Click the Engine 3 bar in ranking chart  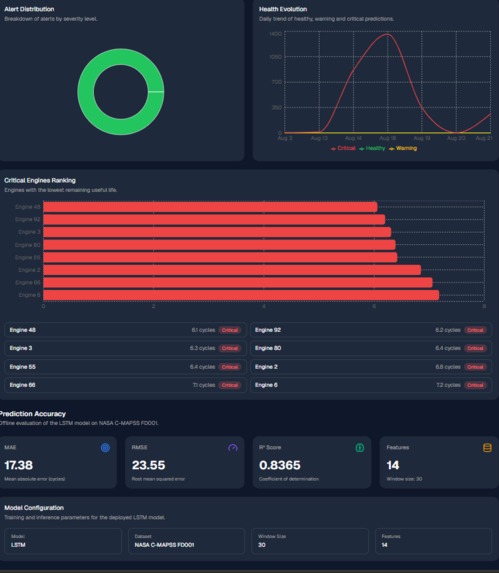(x=217, y=232)
